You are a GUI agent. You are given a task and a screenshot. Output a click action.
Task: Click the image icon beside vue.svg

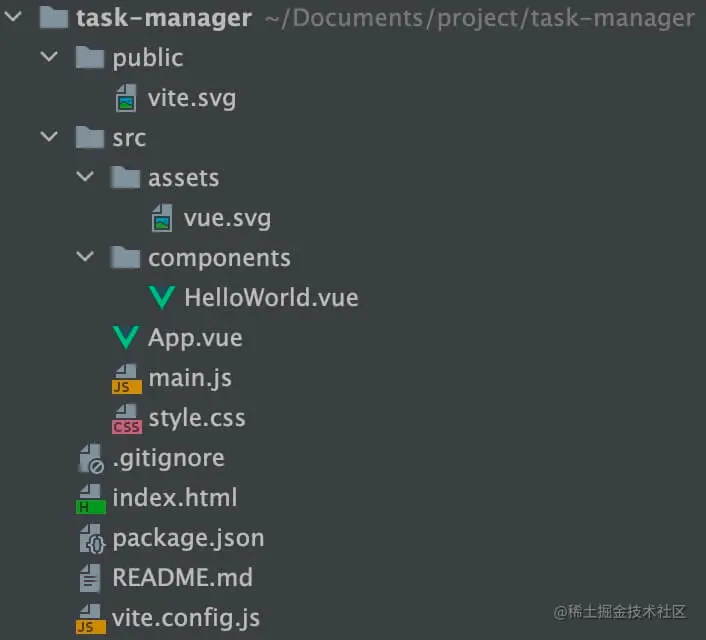pyautogui.click(x=162, y=218)
